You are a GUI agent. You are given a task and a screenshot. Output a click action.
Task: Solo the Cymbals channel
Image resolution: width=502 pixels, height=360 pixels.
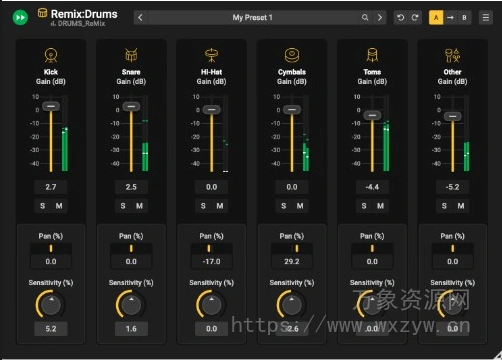coord(284,206)
